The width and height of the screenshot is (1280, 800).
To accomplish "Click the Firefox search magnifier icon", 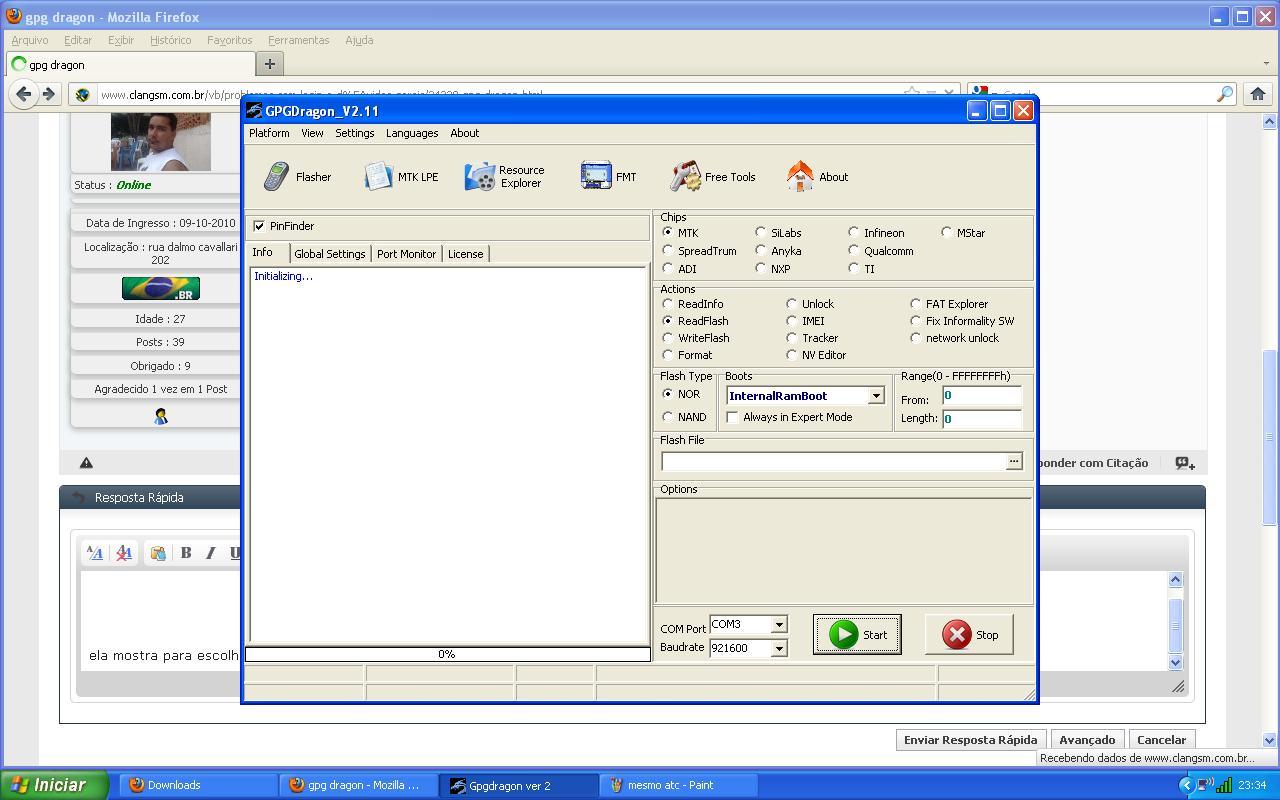I will coord(1225,94).
